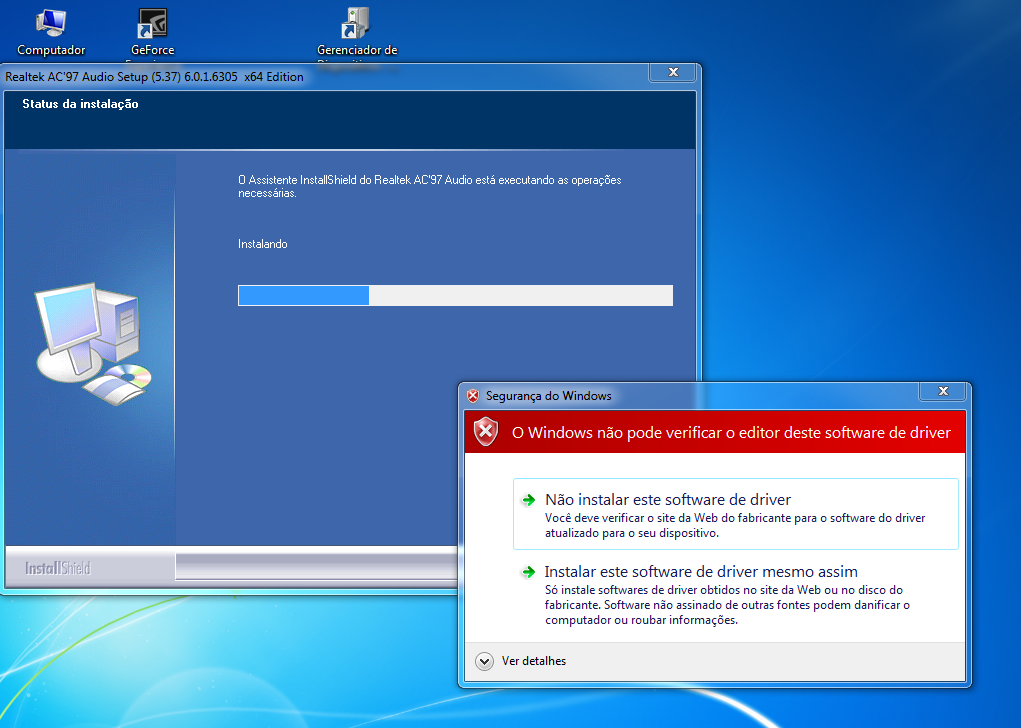The width and height of the screenshot is (1021, 728).
Task: Click the green arrow beside "Instalar este software"
Action: (528, 572)
